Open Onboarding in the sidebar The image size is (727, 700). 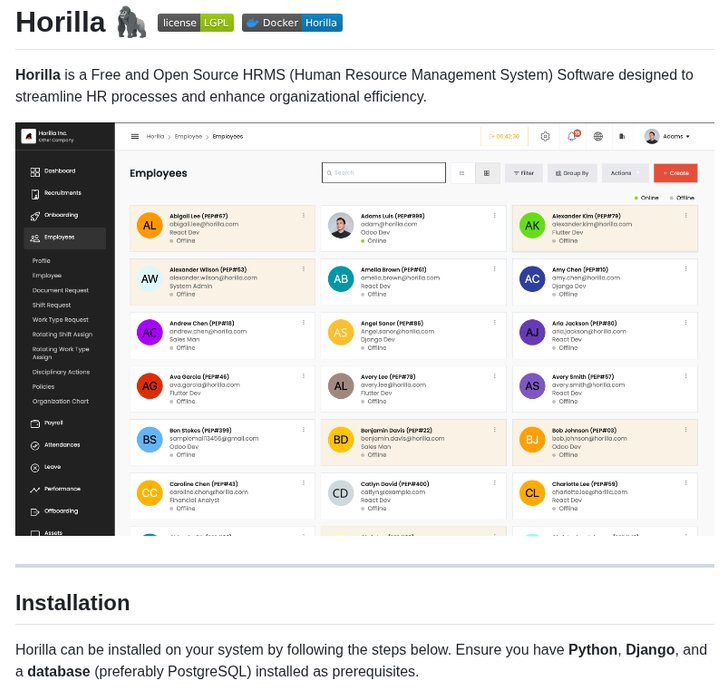[x=54, y=216]
